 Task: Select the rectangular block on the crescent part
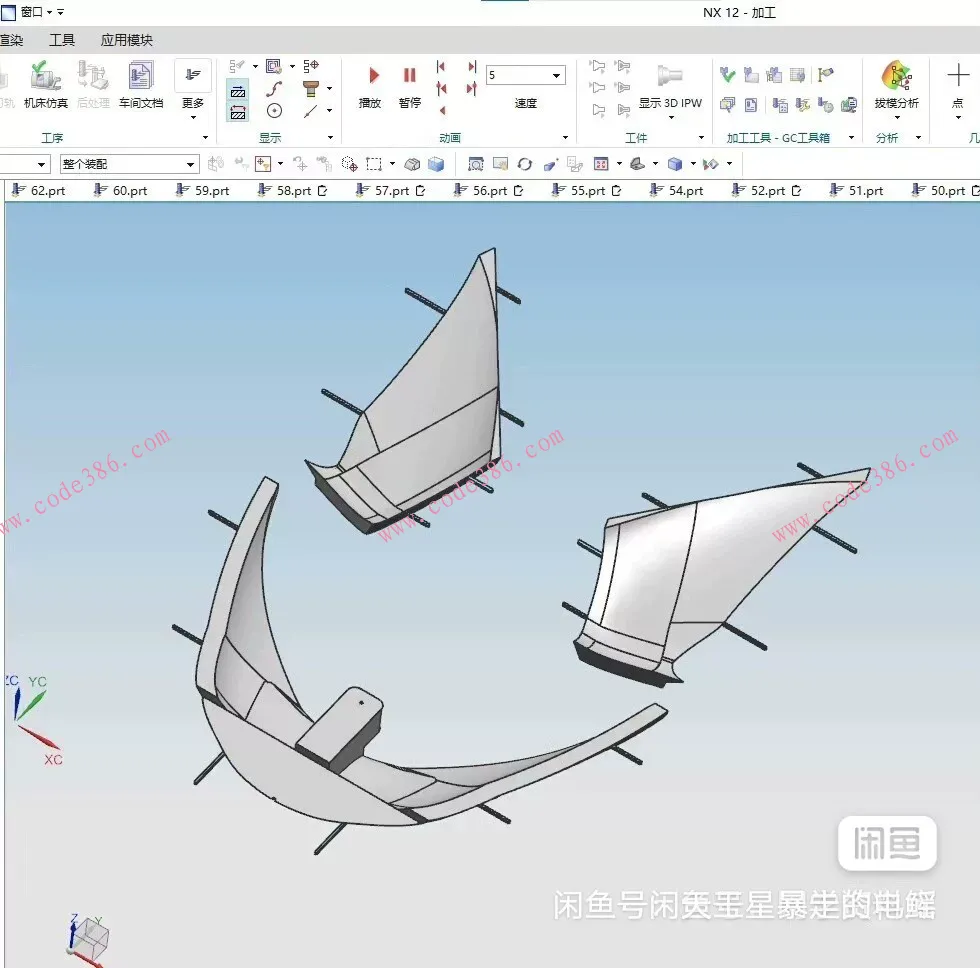point(341,728)
